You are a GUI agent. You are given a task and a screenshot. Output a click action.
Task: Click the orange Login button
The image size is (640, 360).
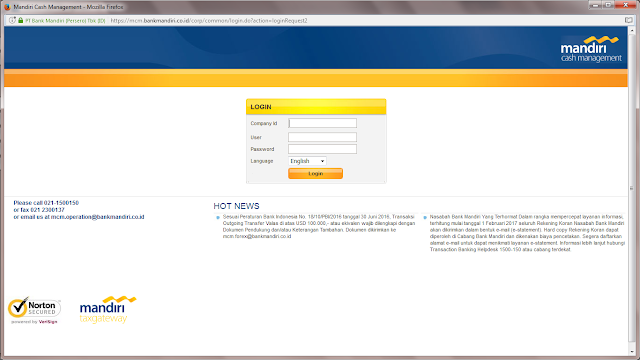click(316, 173)
